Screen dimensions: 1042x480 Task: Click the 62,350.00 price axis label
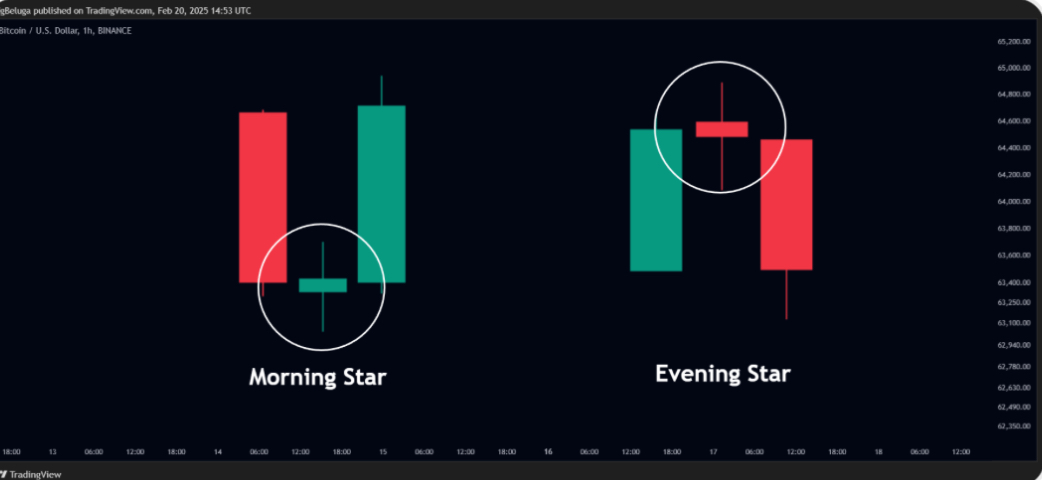1013,427
